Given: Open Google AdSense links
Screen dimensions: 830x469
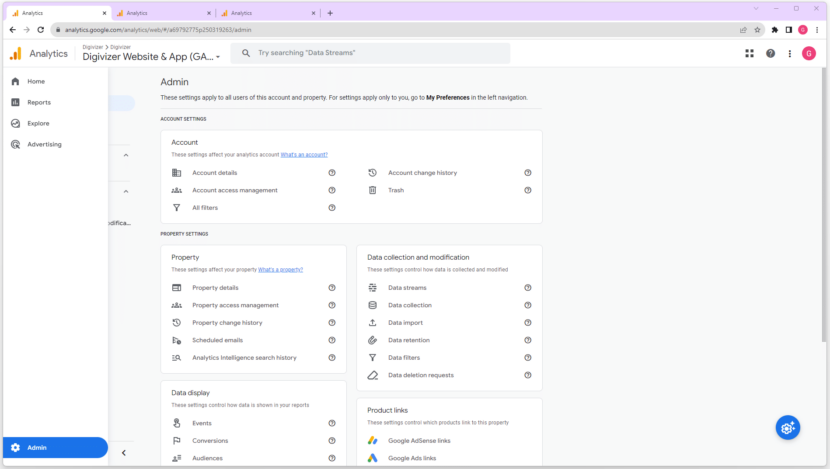Looking at the screenshot, I should click(419, 440).
